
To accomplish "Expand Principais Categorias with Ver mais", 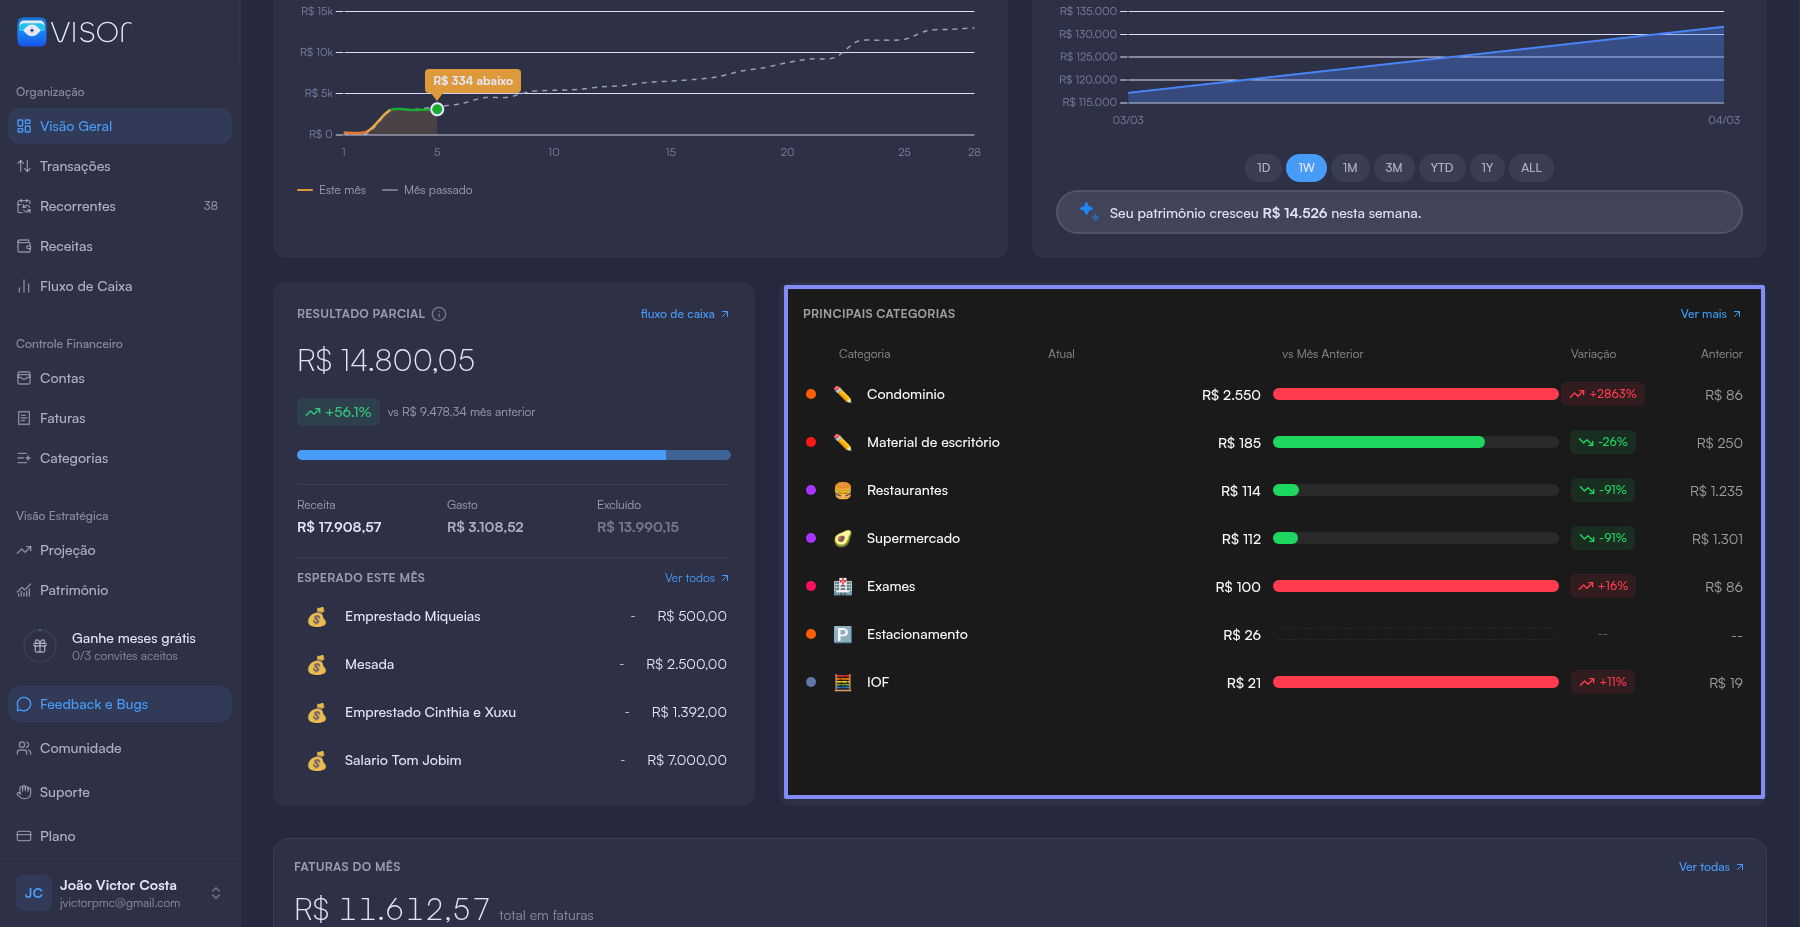I will [1710, 314].
